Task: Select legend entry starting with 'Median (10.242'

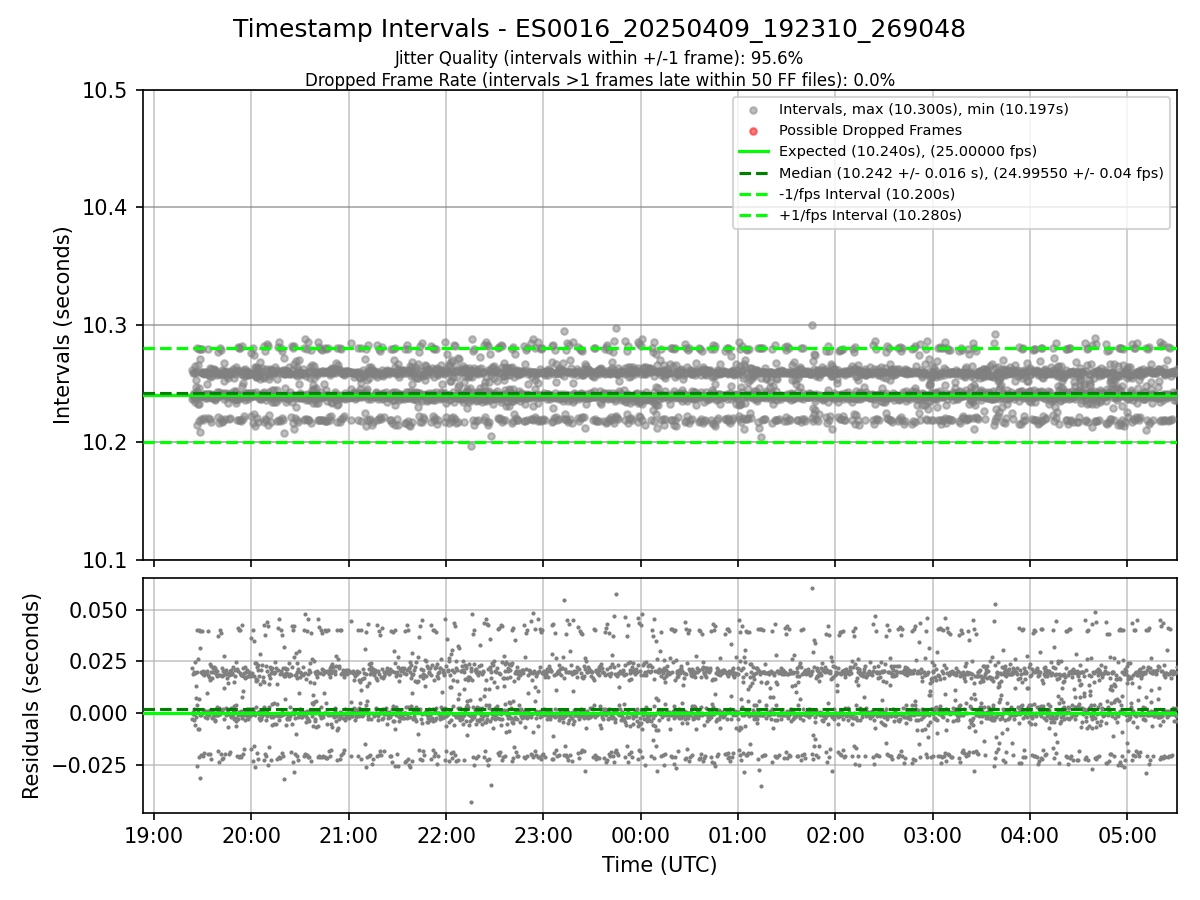Action: click(971, 172)
